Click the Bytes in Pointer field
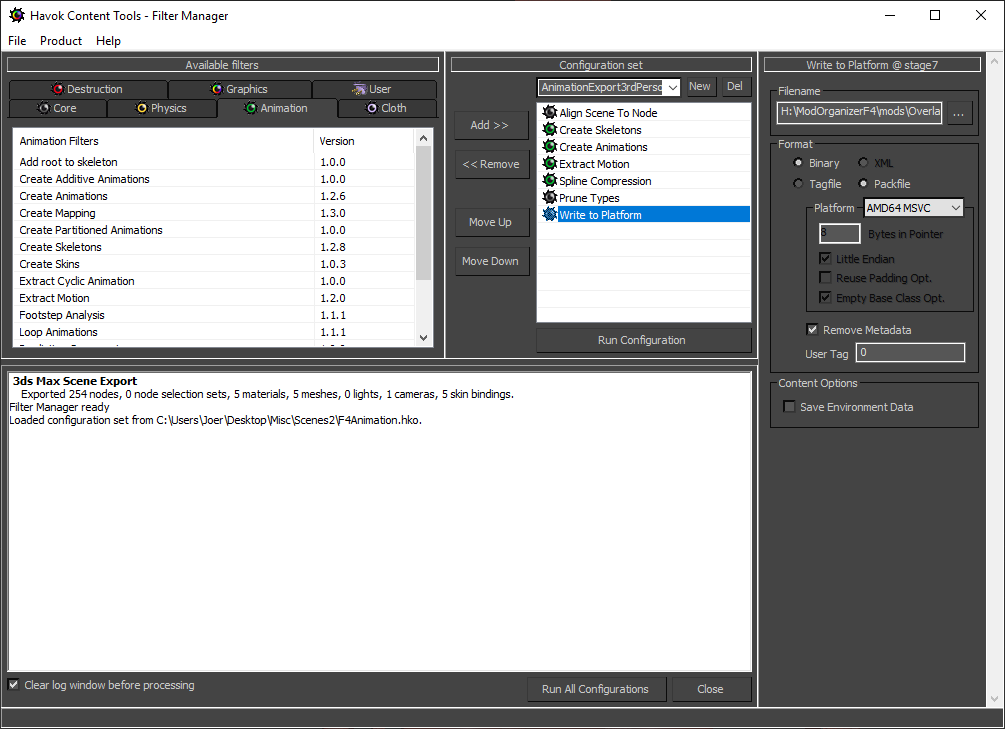 840,233
